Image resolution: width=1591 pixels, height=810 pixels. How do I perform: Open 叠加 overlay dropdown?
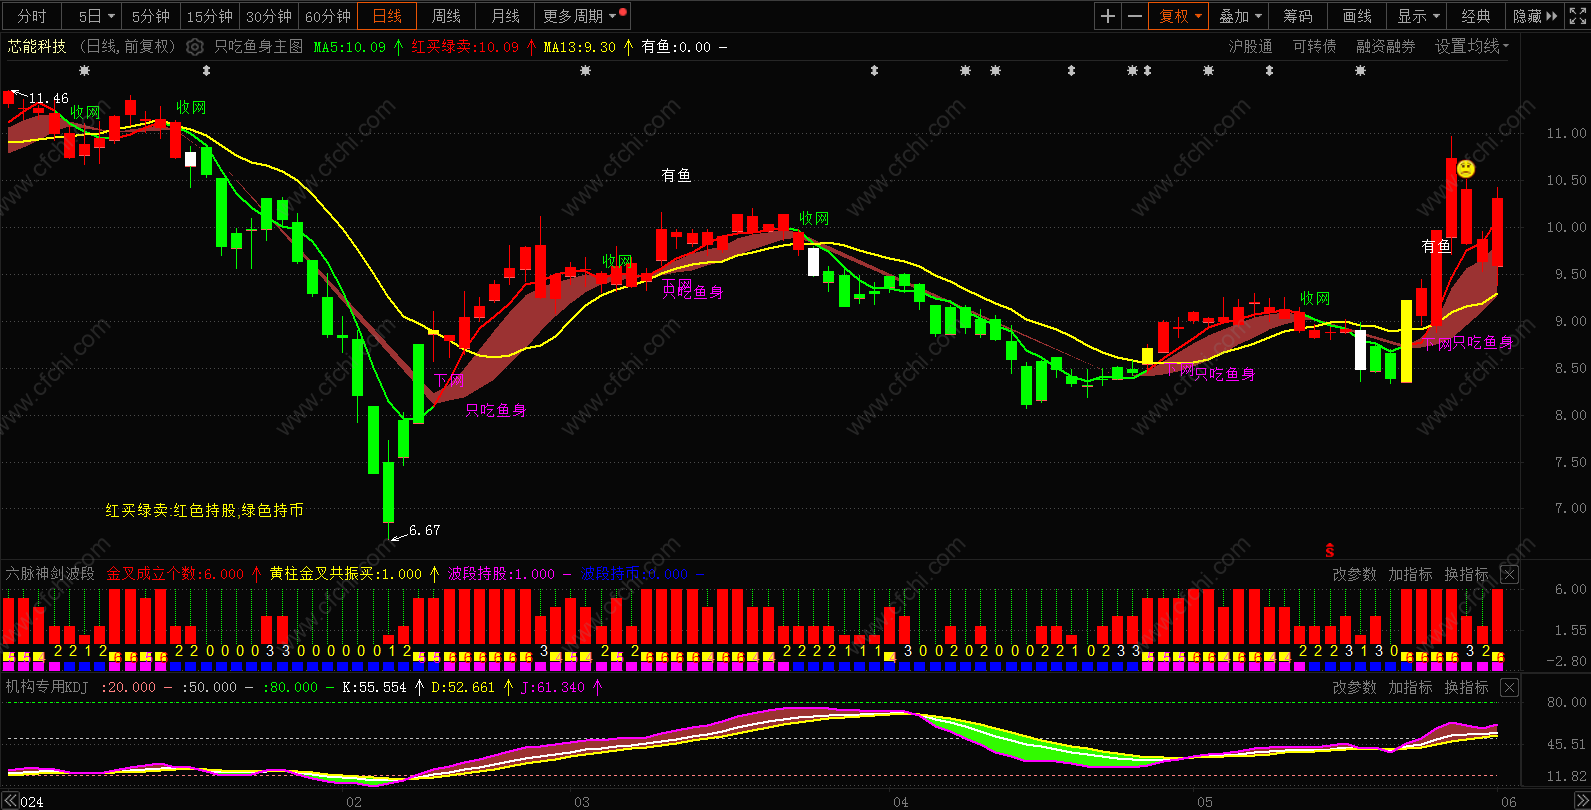(1240, 16)
